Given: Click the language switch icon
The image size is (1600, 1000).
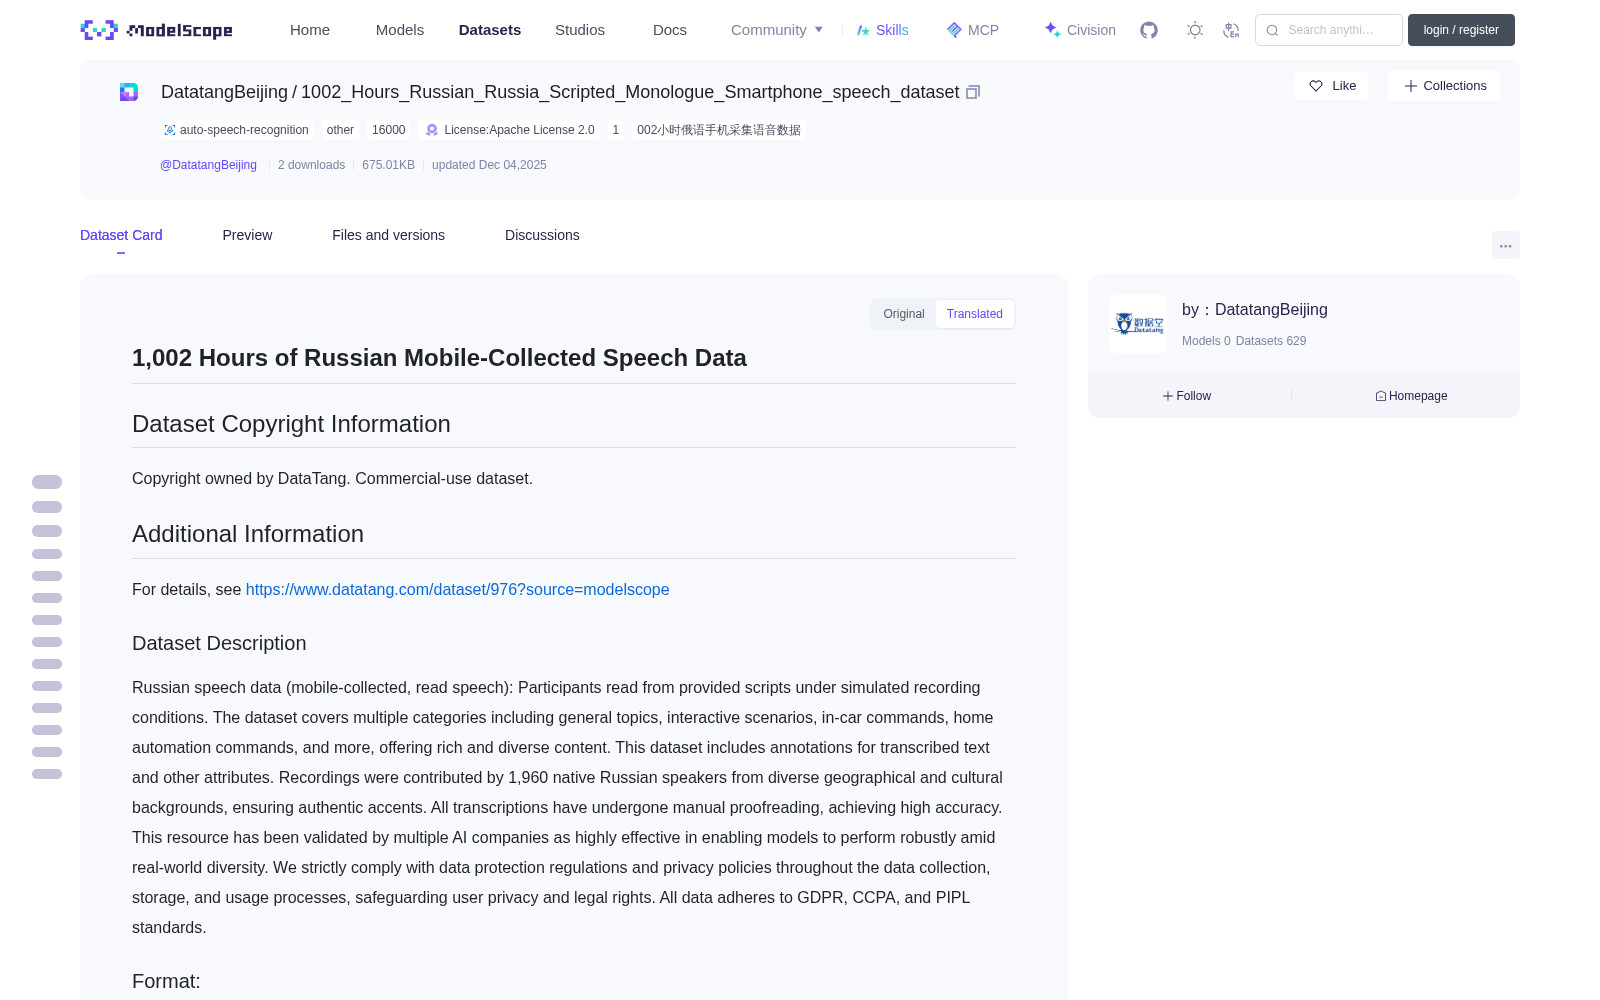Looking at the screenshot, I should click(1231, 30).
